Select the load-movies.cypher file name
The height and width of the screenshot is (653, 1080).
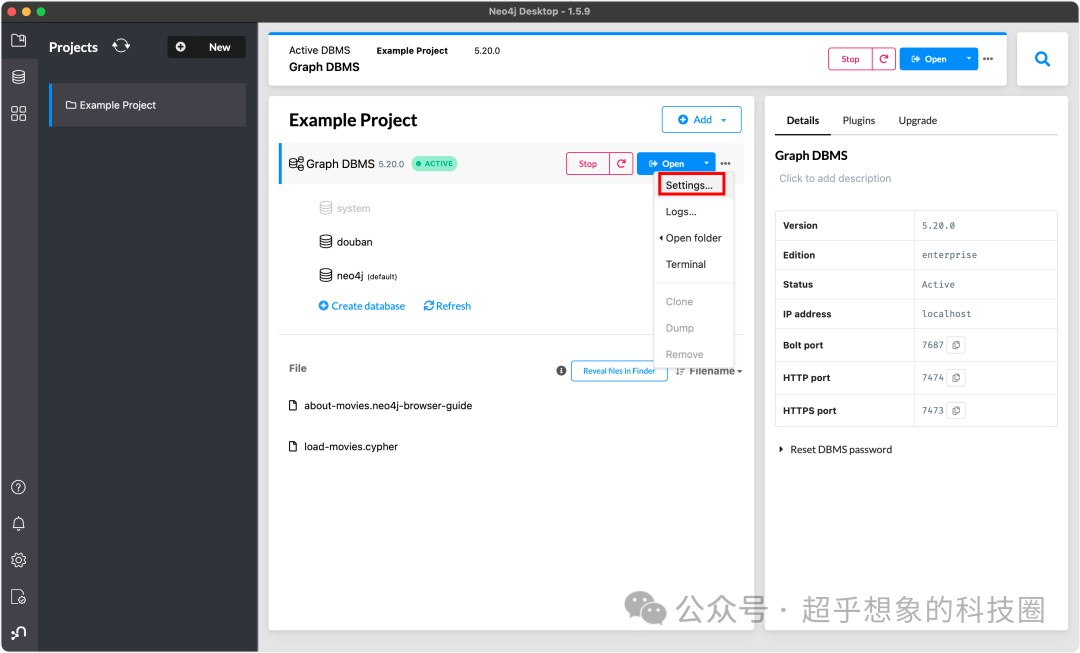351,446
